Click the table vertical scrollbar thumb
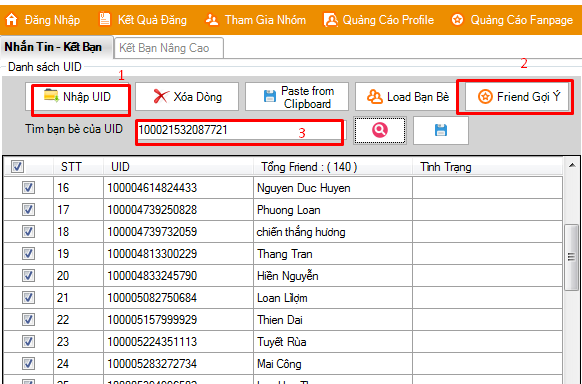This screenshot has width=582, height=384. [x=572, y=257]
